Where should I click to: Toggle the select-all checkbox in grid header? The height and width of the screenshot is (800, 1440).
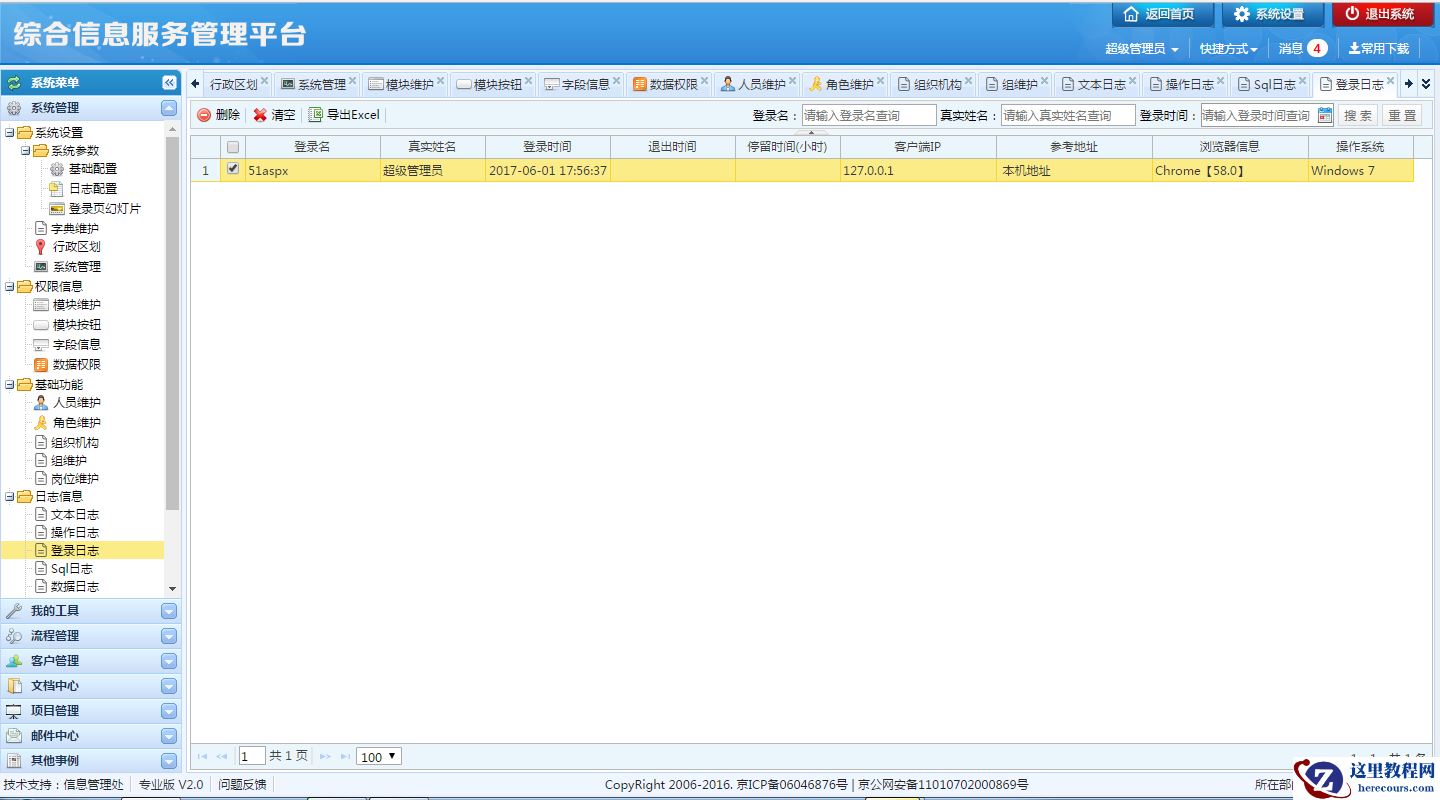(233, 147)
